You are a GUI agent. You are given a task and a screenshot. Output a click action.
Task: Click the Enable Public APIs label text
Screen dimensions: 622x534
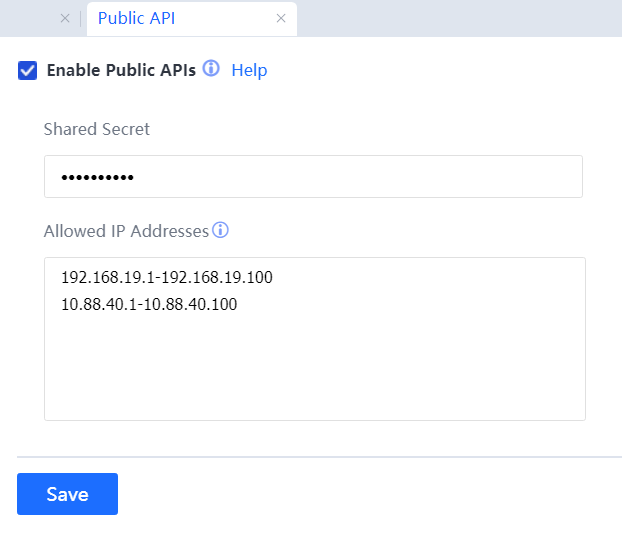click(x=120, y=70)
